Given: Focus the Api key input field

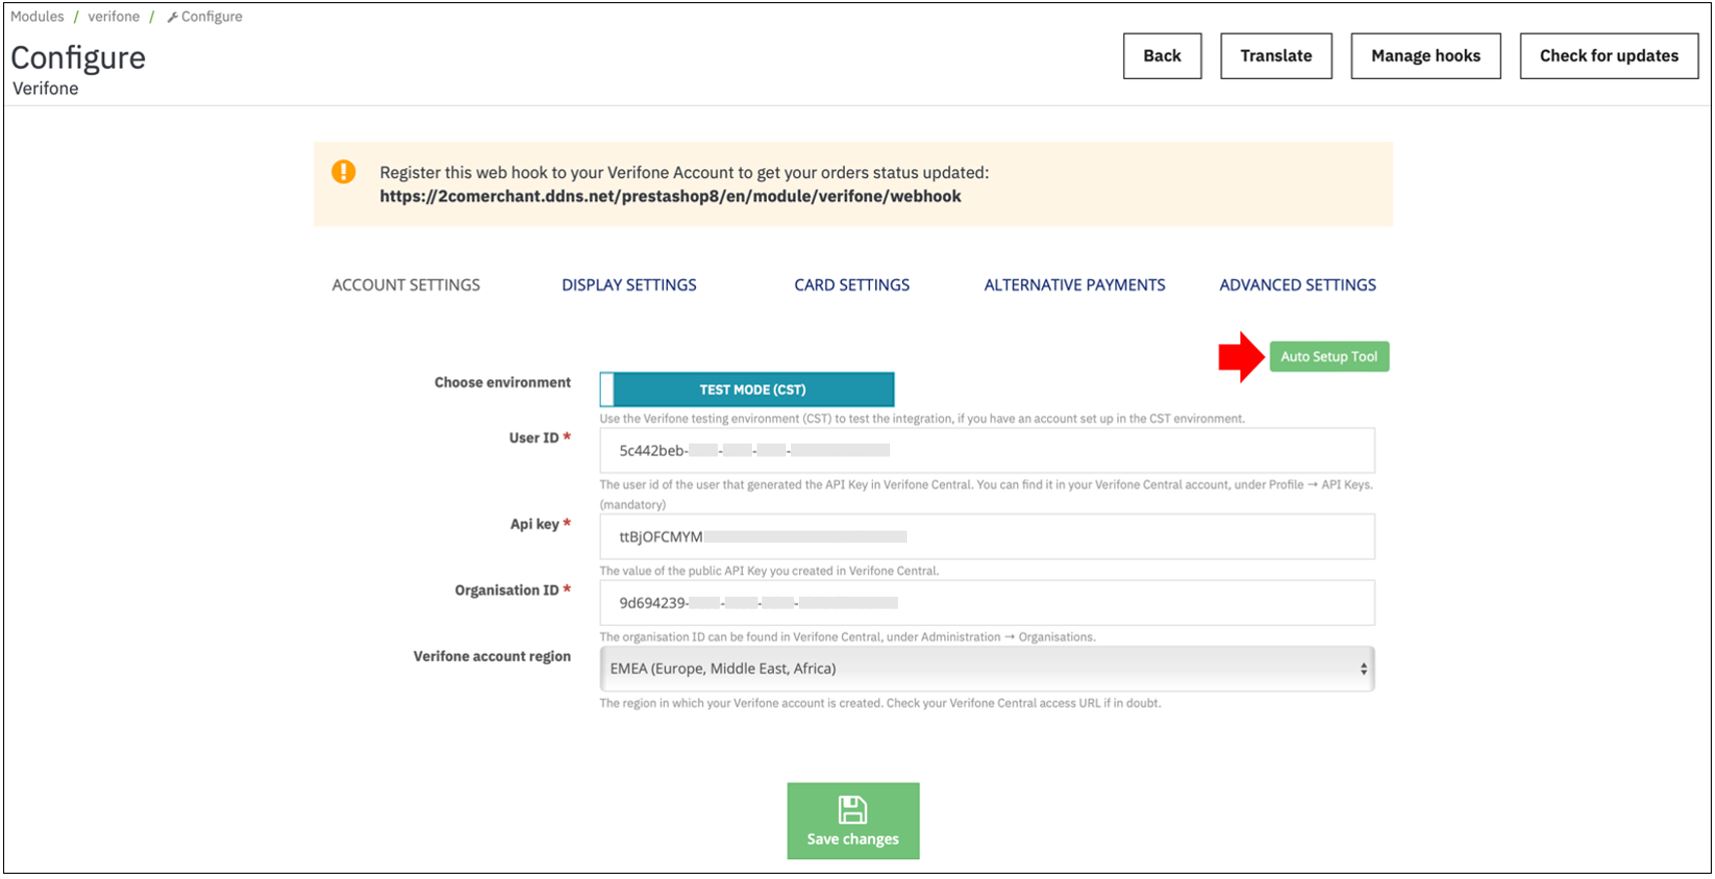Looking at the screenshot, I should (x=987, y=537).
